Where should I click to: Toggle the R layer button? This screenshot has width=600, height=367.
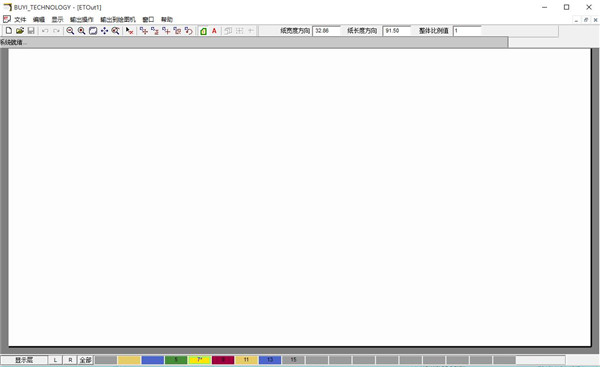[70, 360]
